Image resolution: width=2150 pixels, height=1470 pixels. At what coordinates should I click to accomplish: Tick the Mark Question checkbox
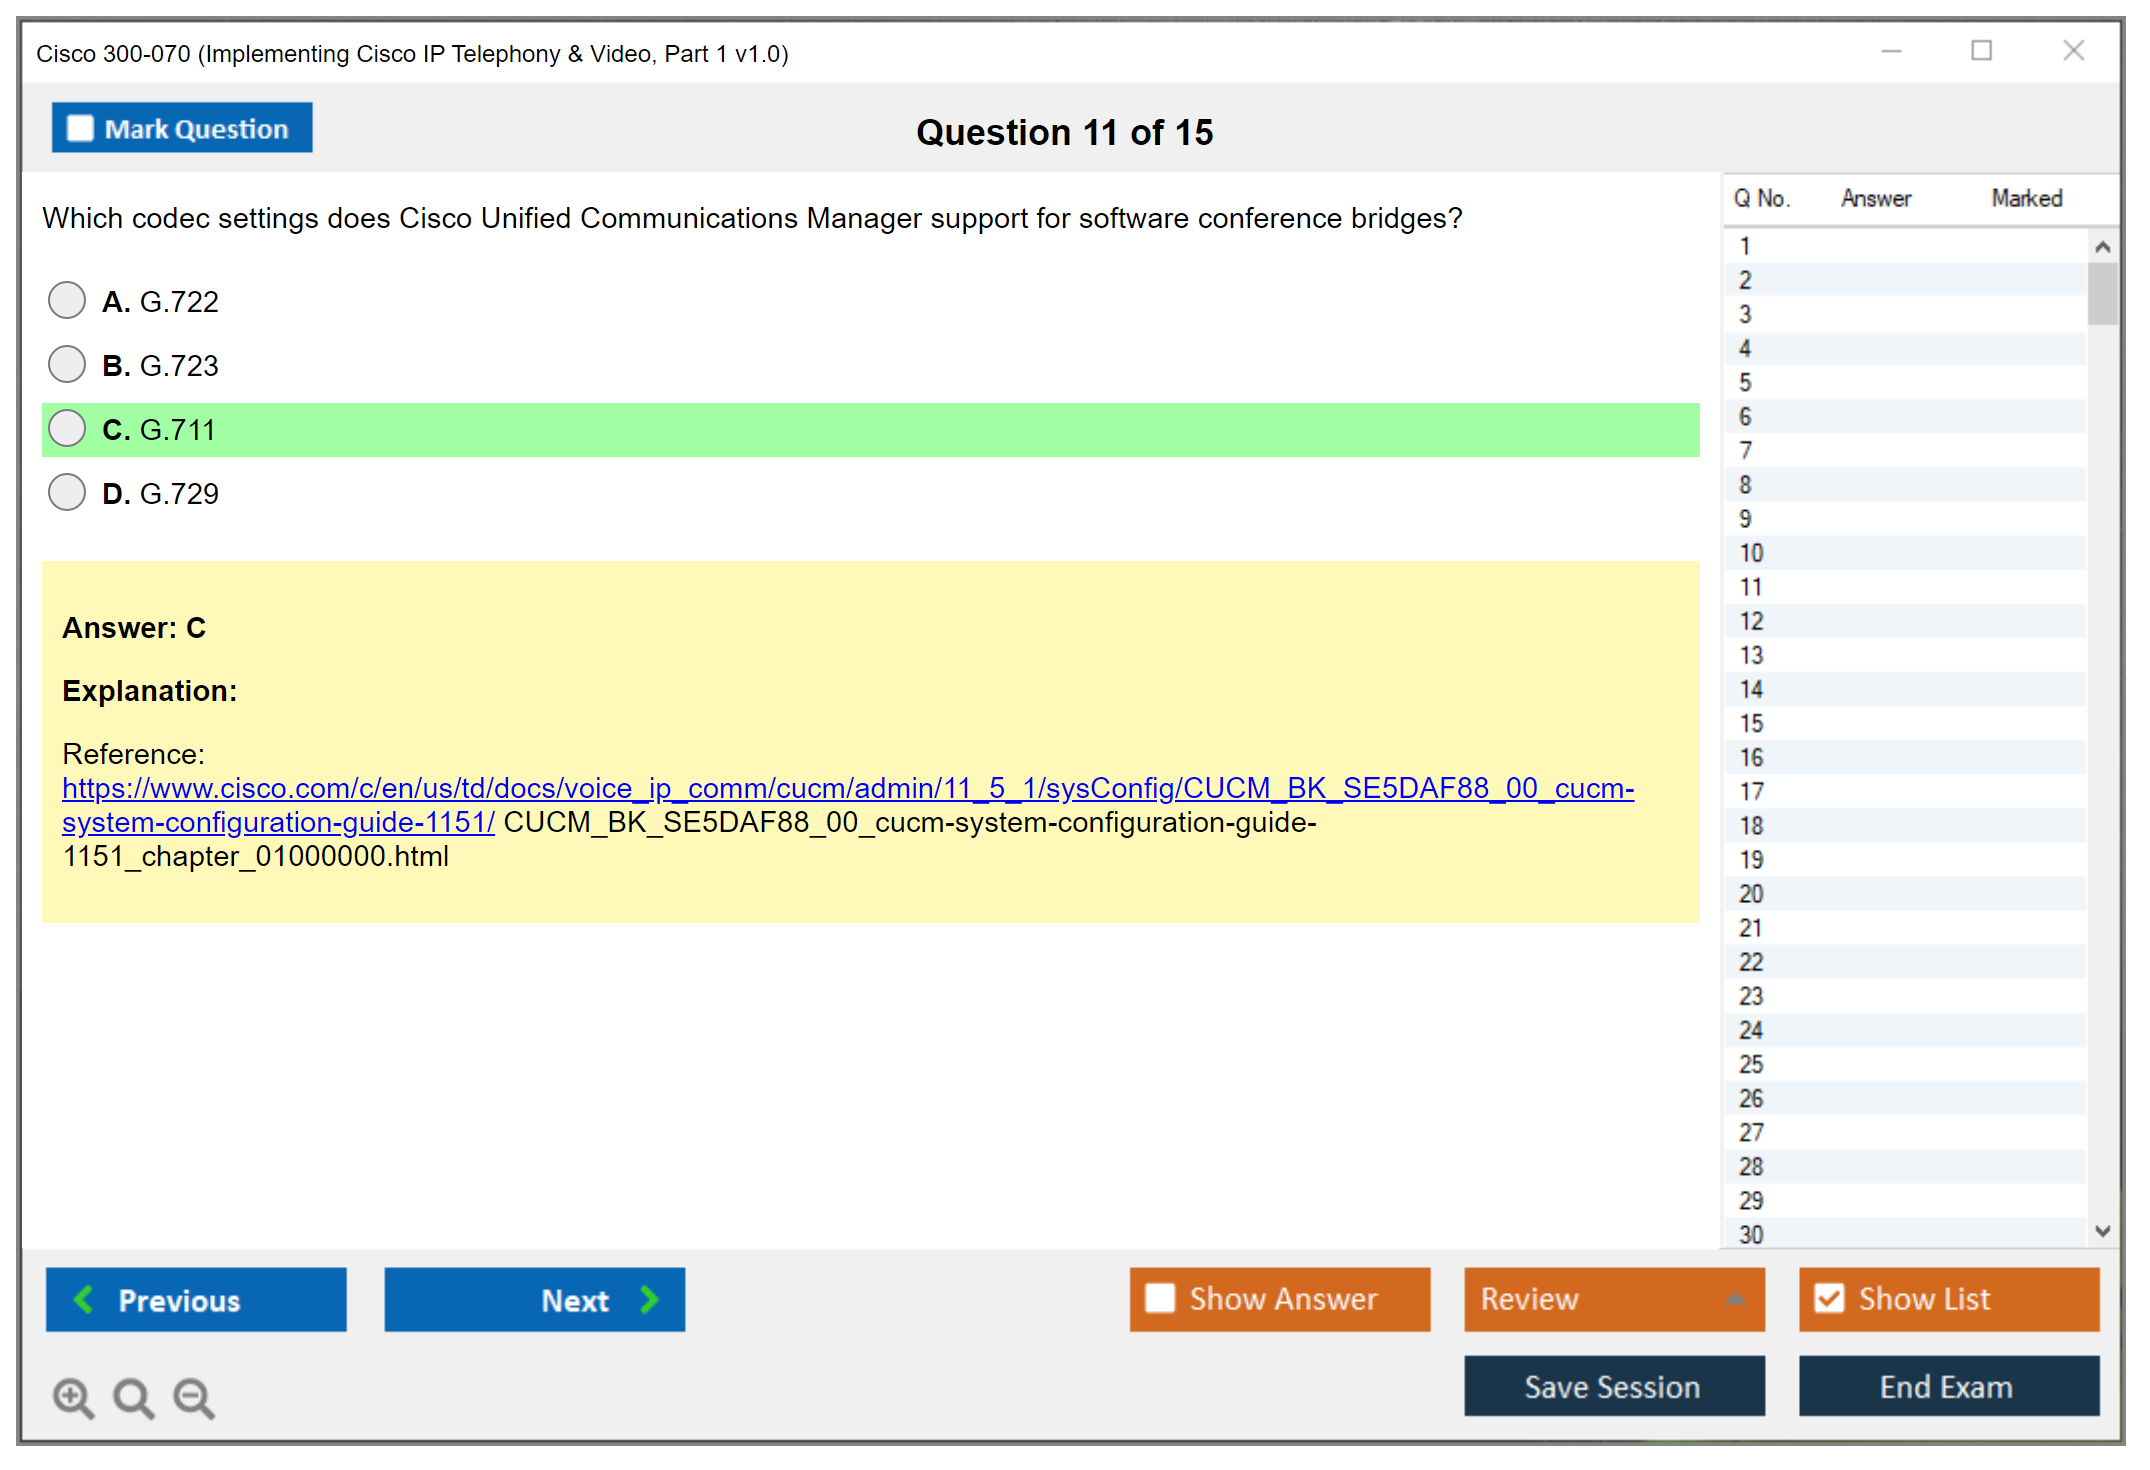click(80, 129)
